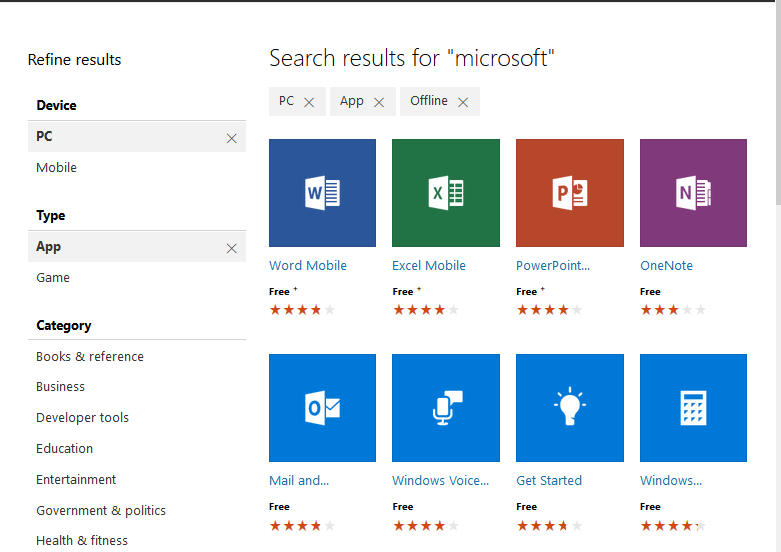This screenshot has height=552, width=781.
Task: Open the Mail and Calendar app tile
Action: 322,408
